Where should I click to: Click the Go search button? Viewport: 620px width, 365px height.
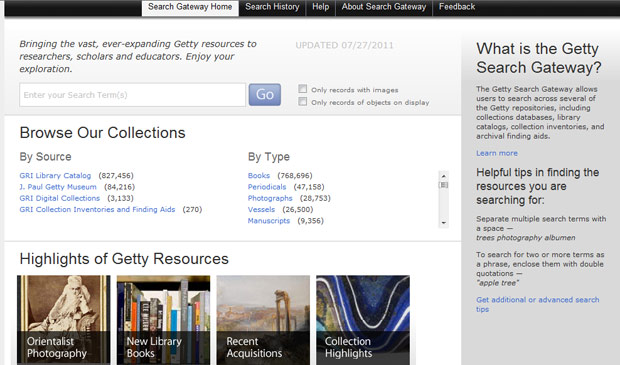pos(265,95)
